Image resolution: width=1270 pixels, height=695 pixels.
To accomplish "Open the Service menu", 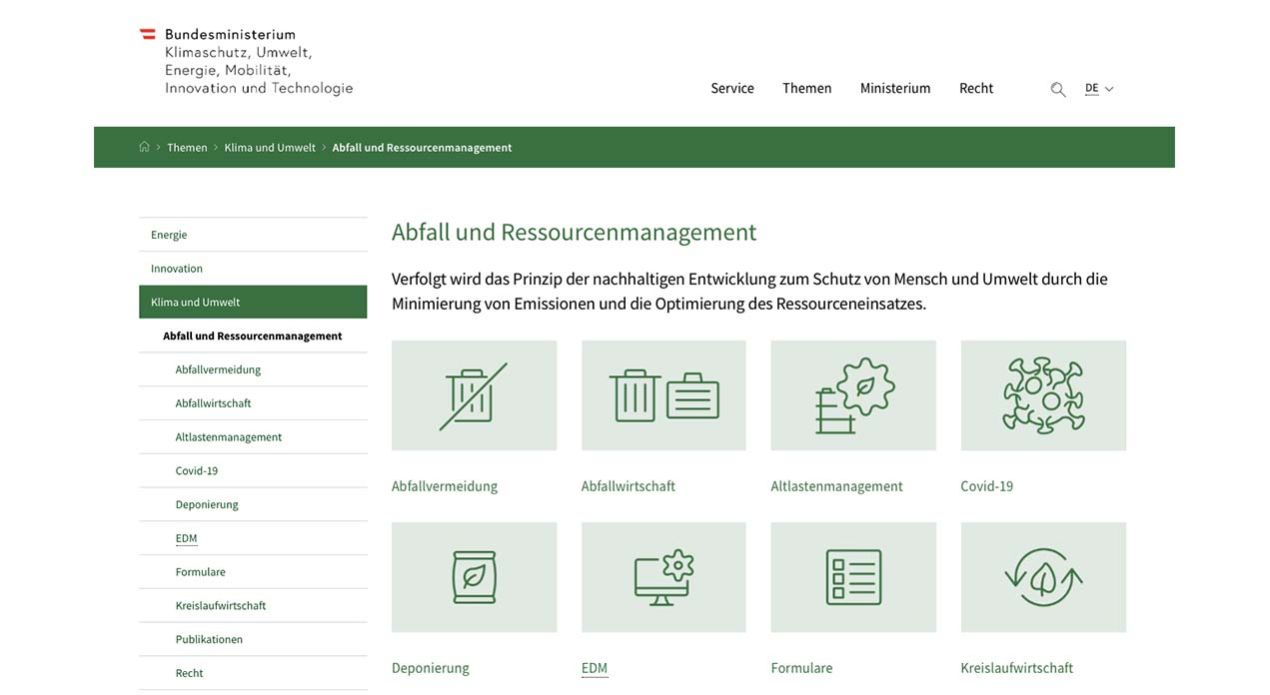I will tap(732, 88).
